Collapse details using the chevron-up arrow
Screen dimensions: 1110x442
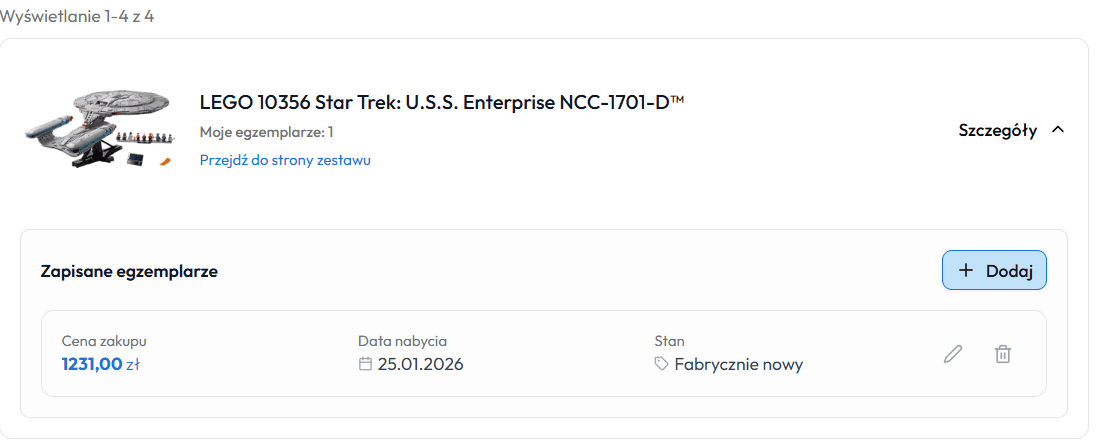click(1058, 130)
